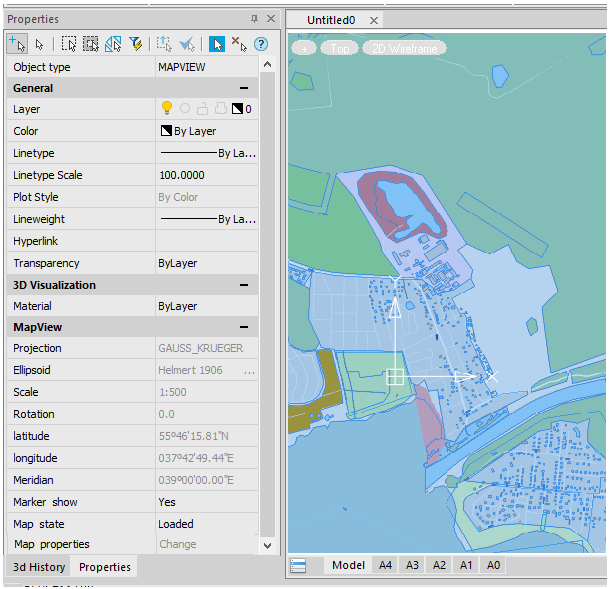Click Change in Map properties row
609x589 pixels.
coord(178,545)
